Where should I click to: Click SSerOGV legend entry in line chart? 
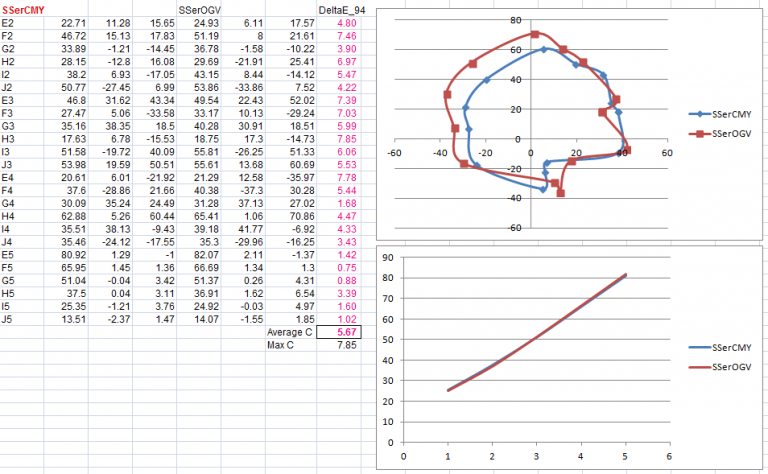pyautogui.click(x=720, y=367)
